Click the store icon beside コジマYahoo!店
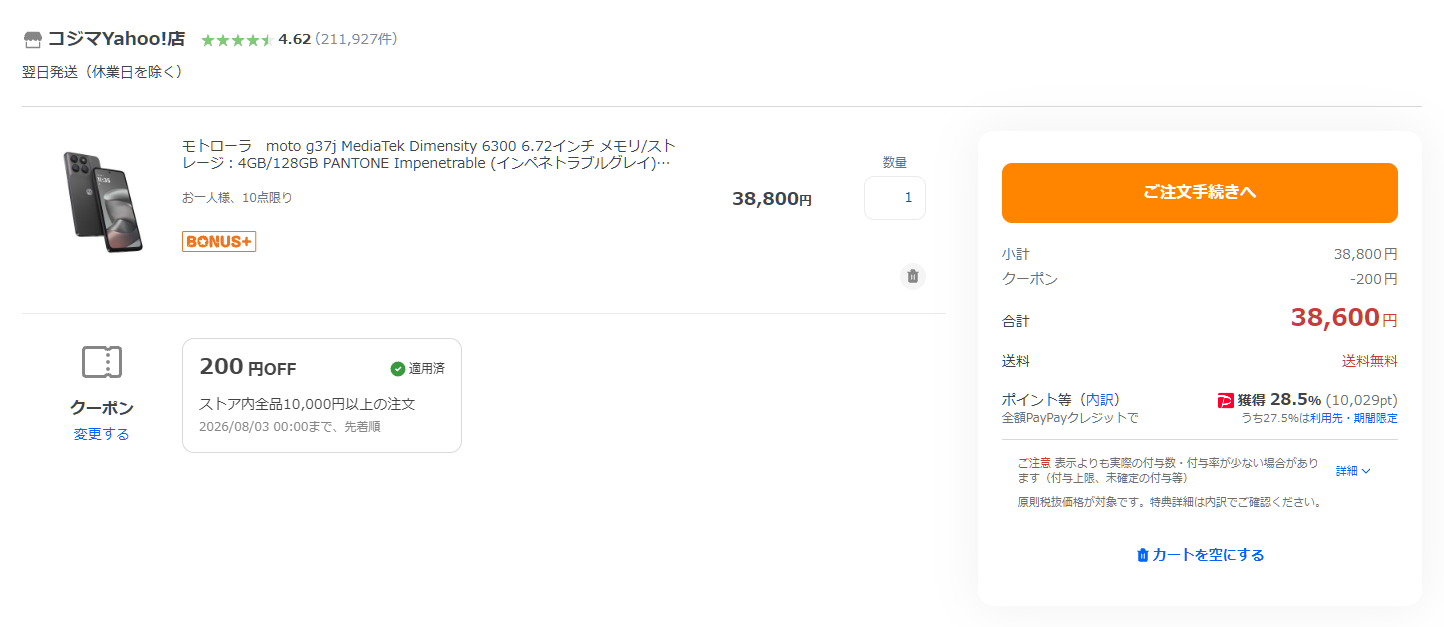 coord(33,40)
